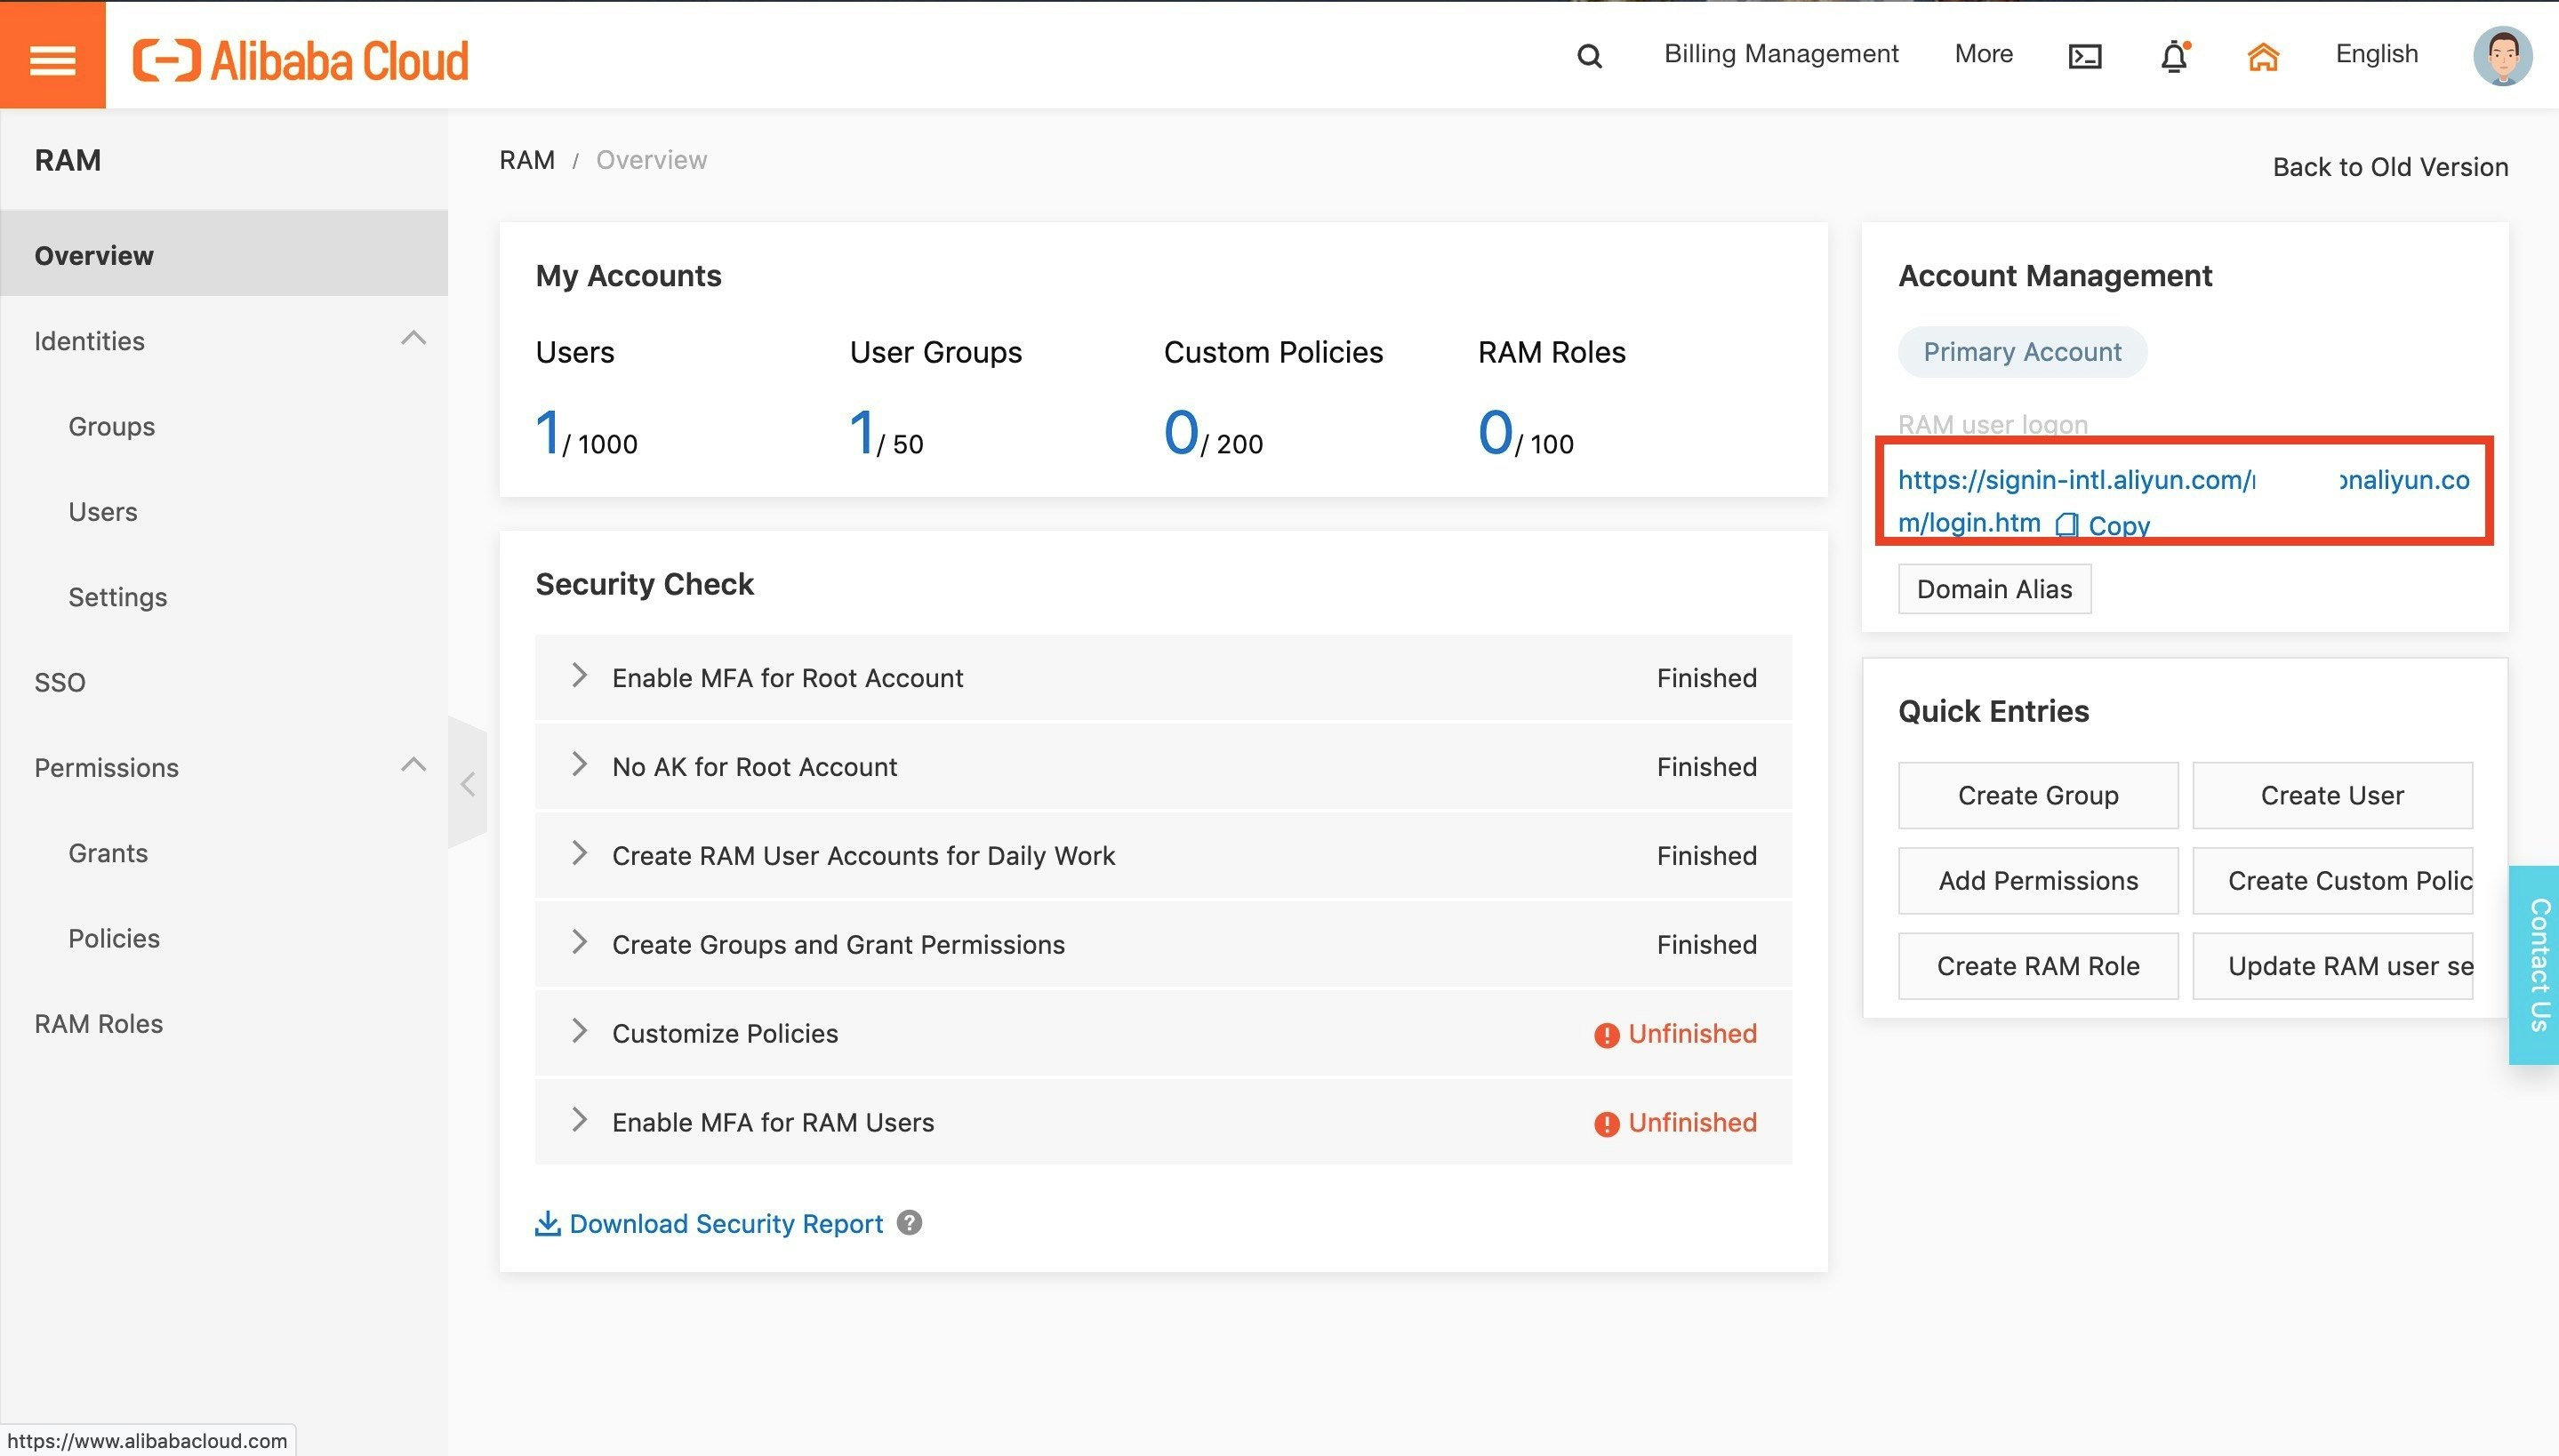Expand Enable MFA for RAM Users row
Screen dimensions: 2559x1456
pyautogui.click(x=579, y=1120)
